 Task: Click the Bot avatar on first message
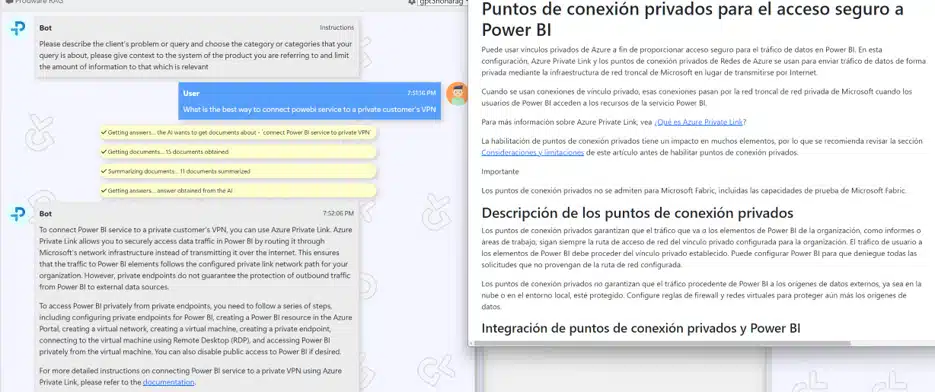click(18, 29)
